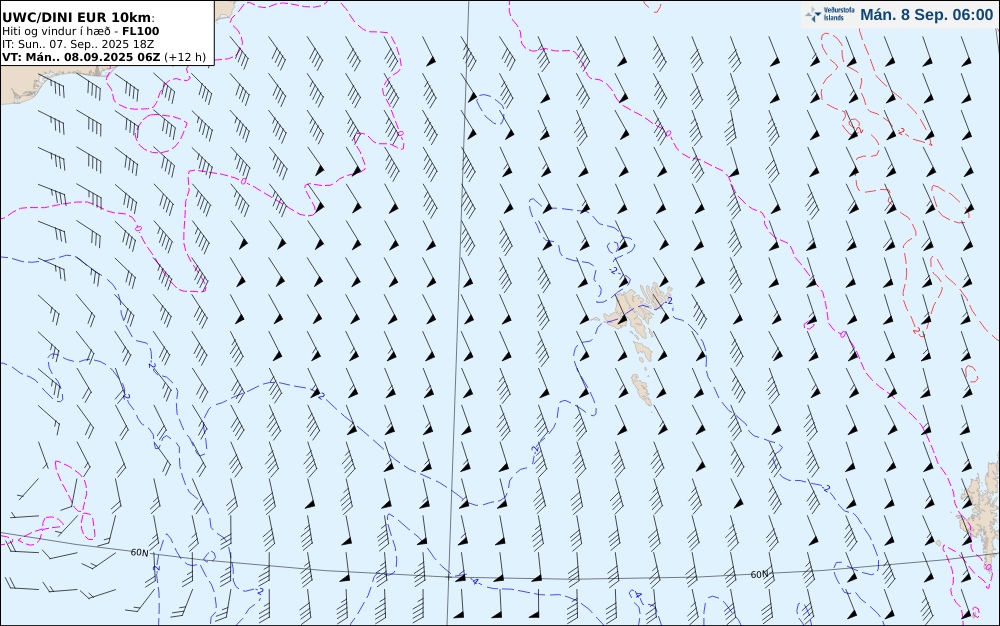This screenshot has width=1000, height=626.
Task: Click the Veðurstofa Íslands logo
Action: point(829,14)
